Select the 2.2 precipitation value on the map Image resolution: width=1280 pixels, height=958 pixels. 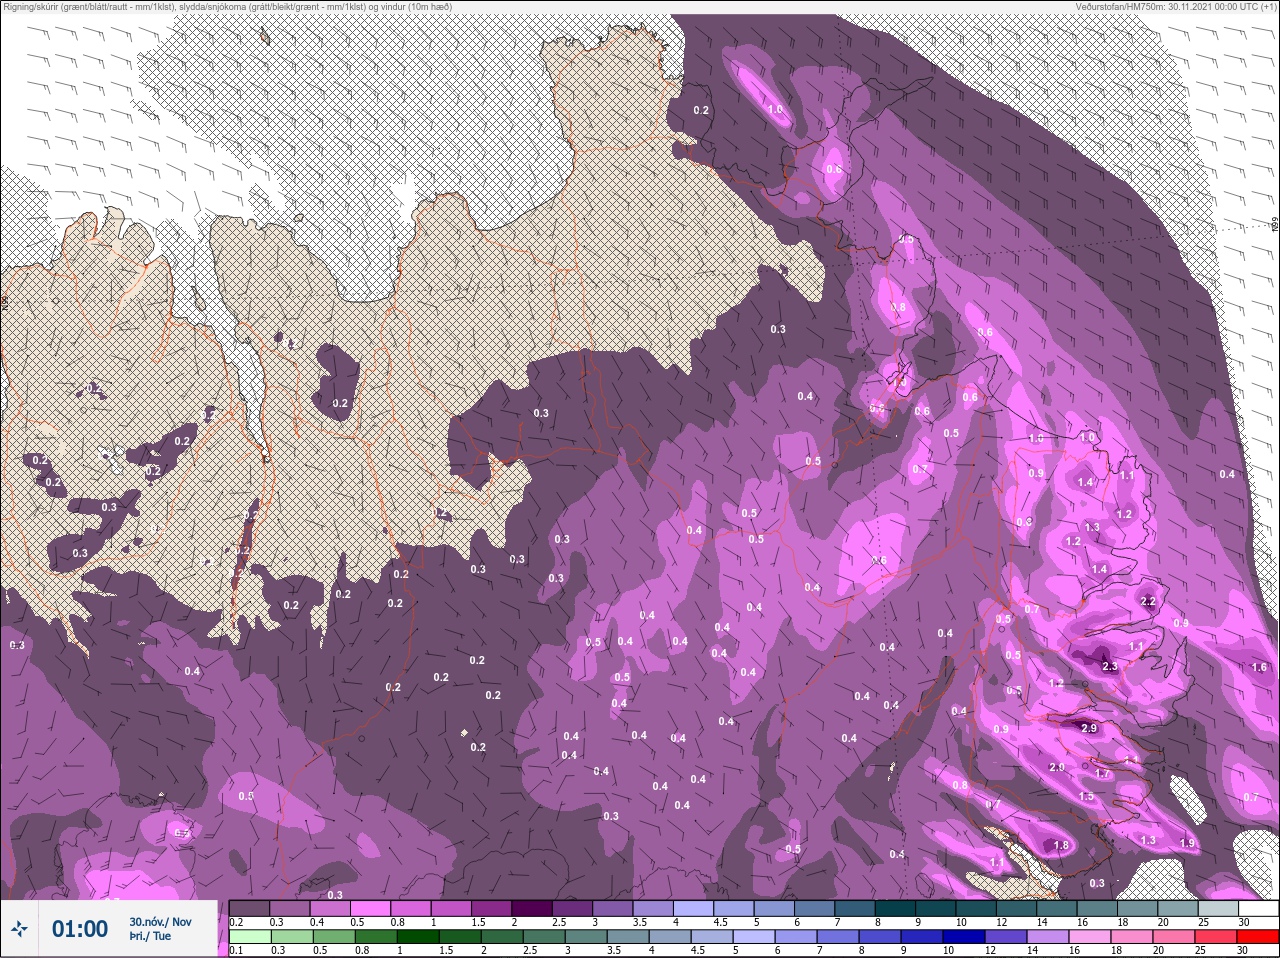1148,601
